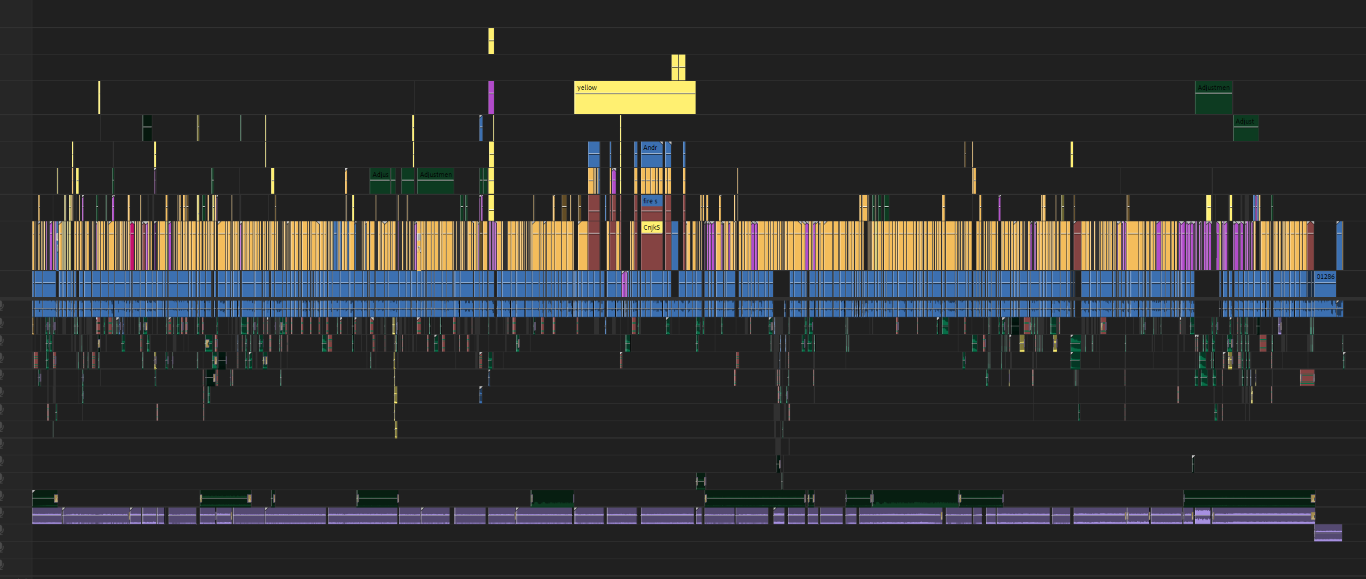This screenshot has height=579, width=1366.
Task: Click the top-right "Adjustmen" adjustment layer clip
Action: [x=1213, y=98]
